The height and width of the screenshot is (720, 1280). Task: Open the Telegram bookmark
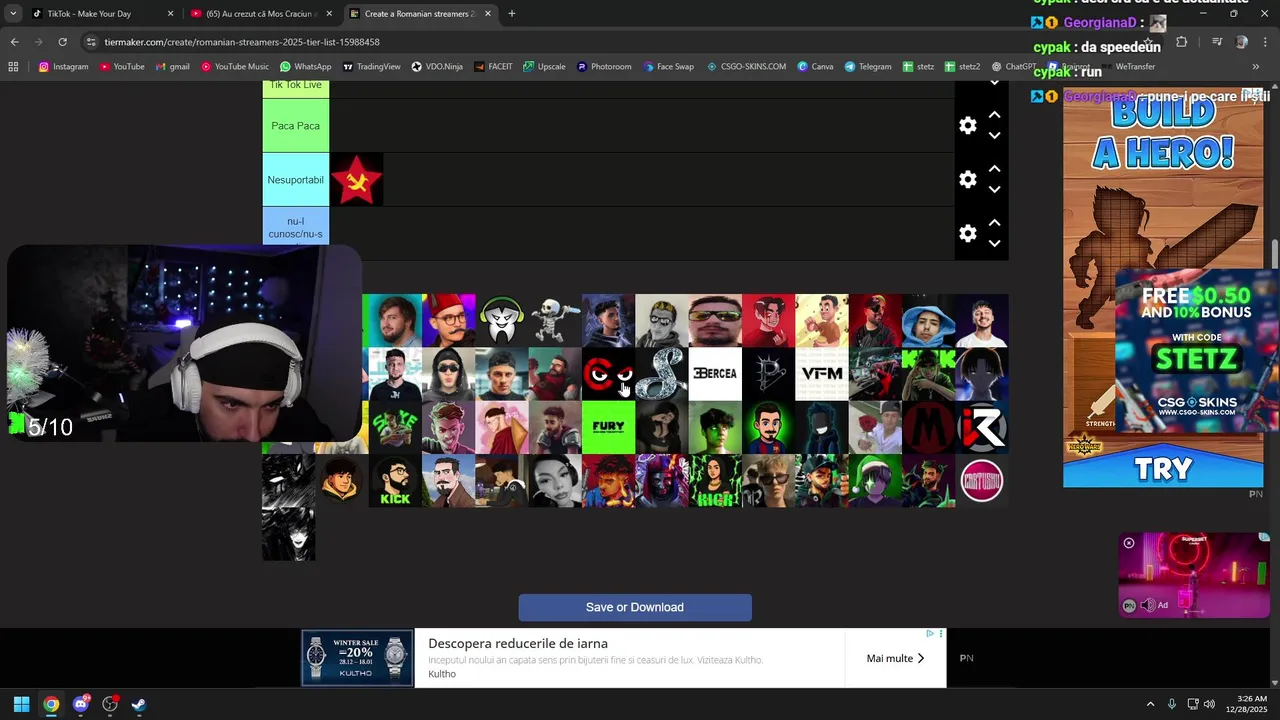(x=867, y=67)
